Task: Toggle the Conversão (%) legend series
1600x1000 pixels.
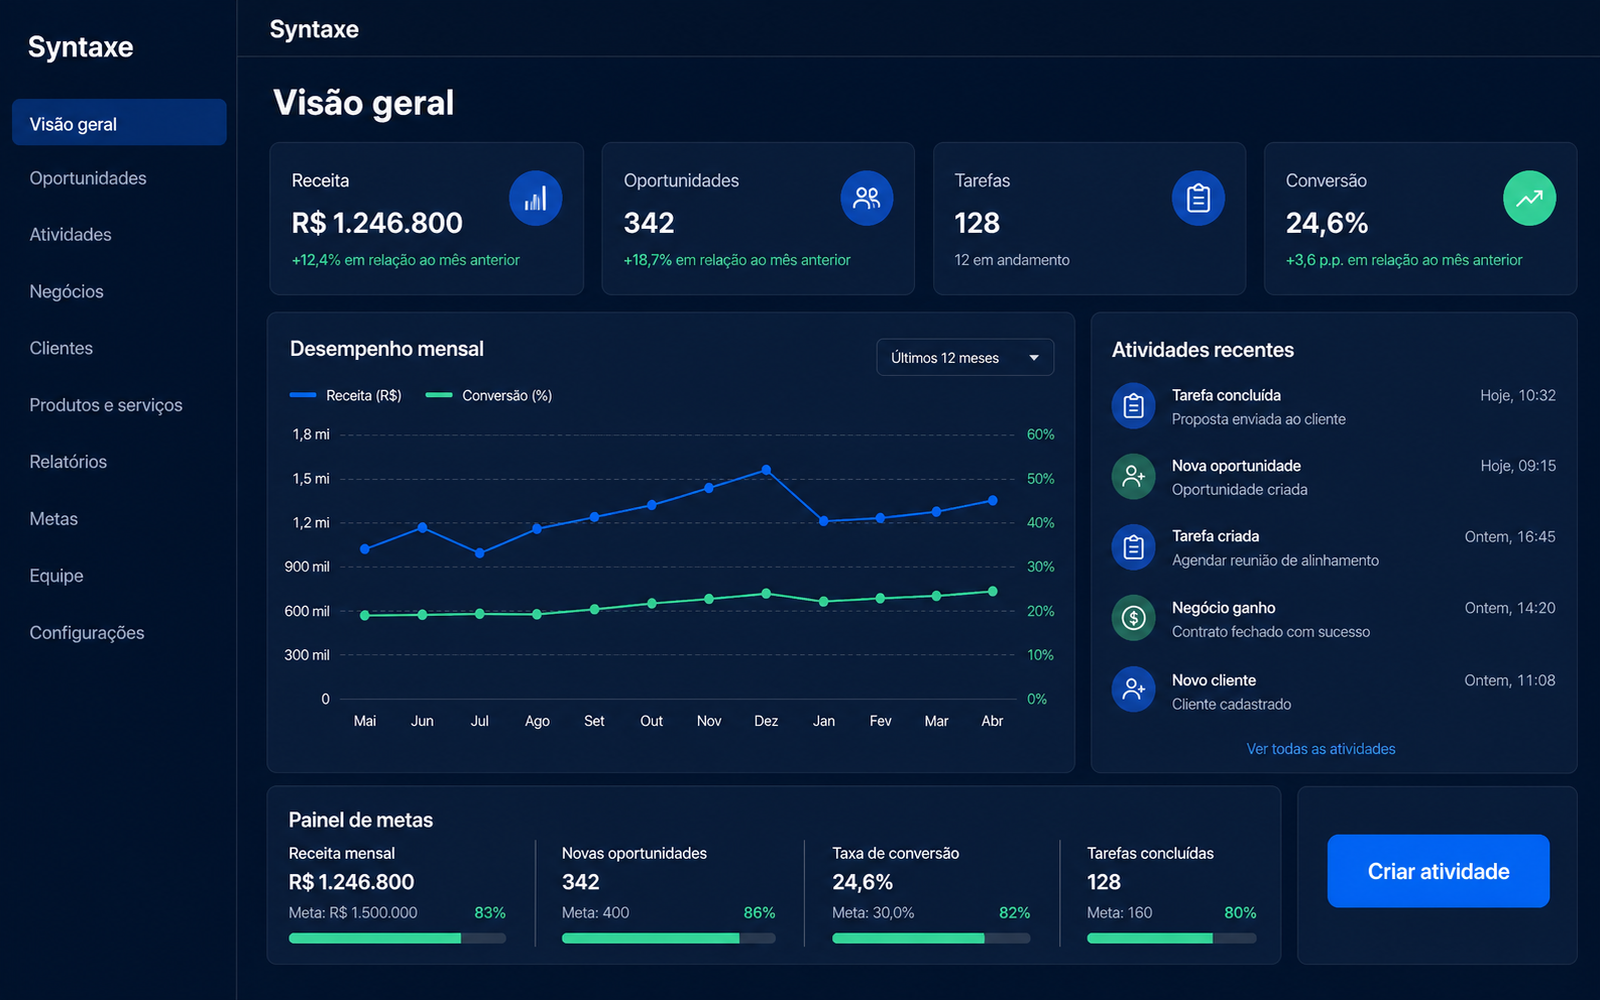Action: click(x=489, y=396)
